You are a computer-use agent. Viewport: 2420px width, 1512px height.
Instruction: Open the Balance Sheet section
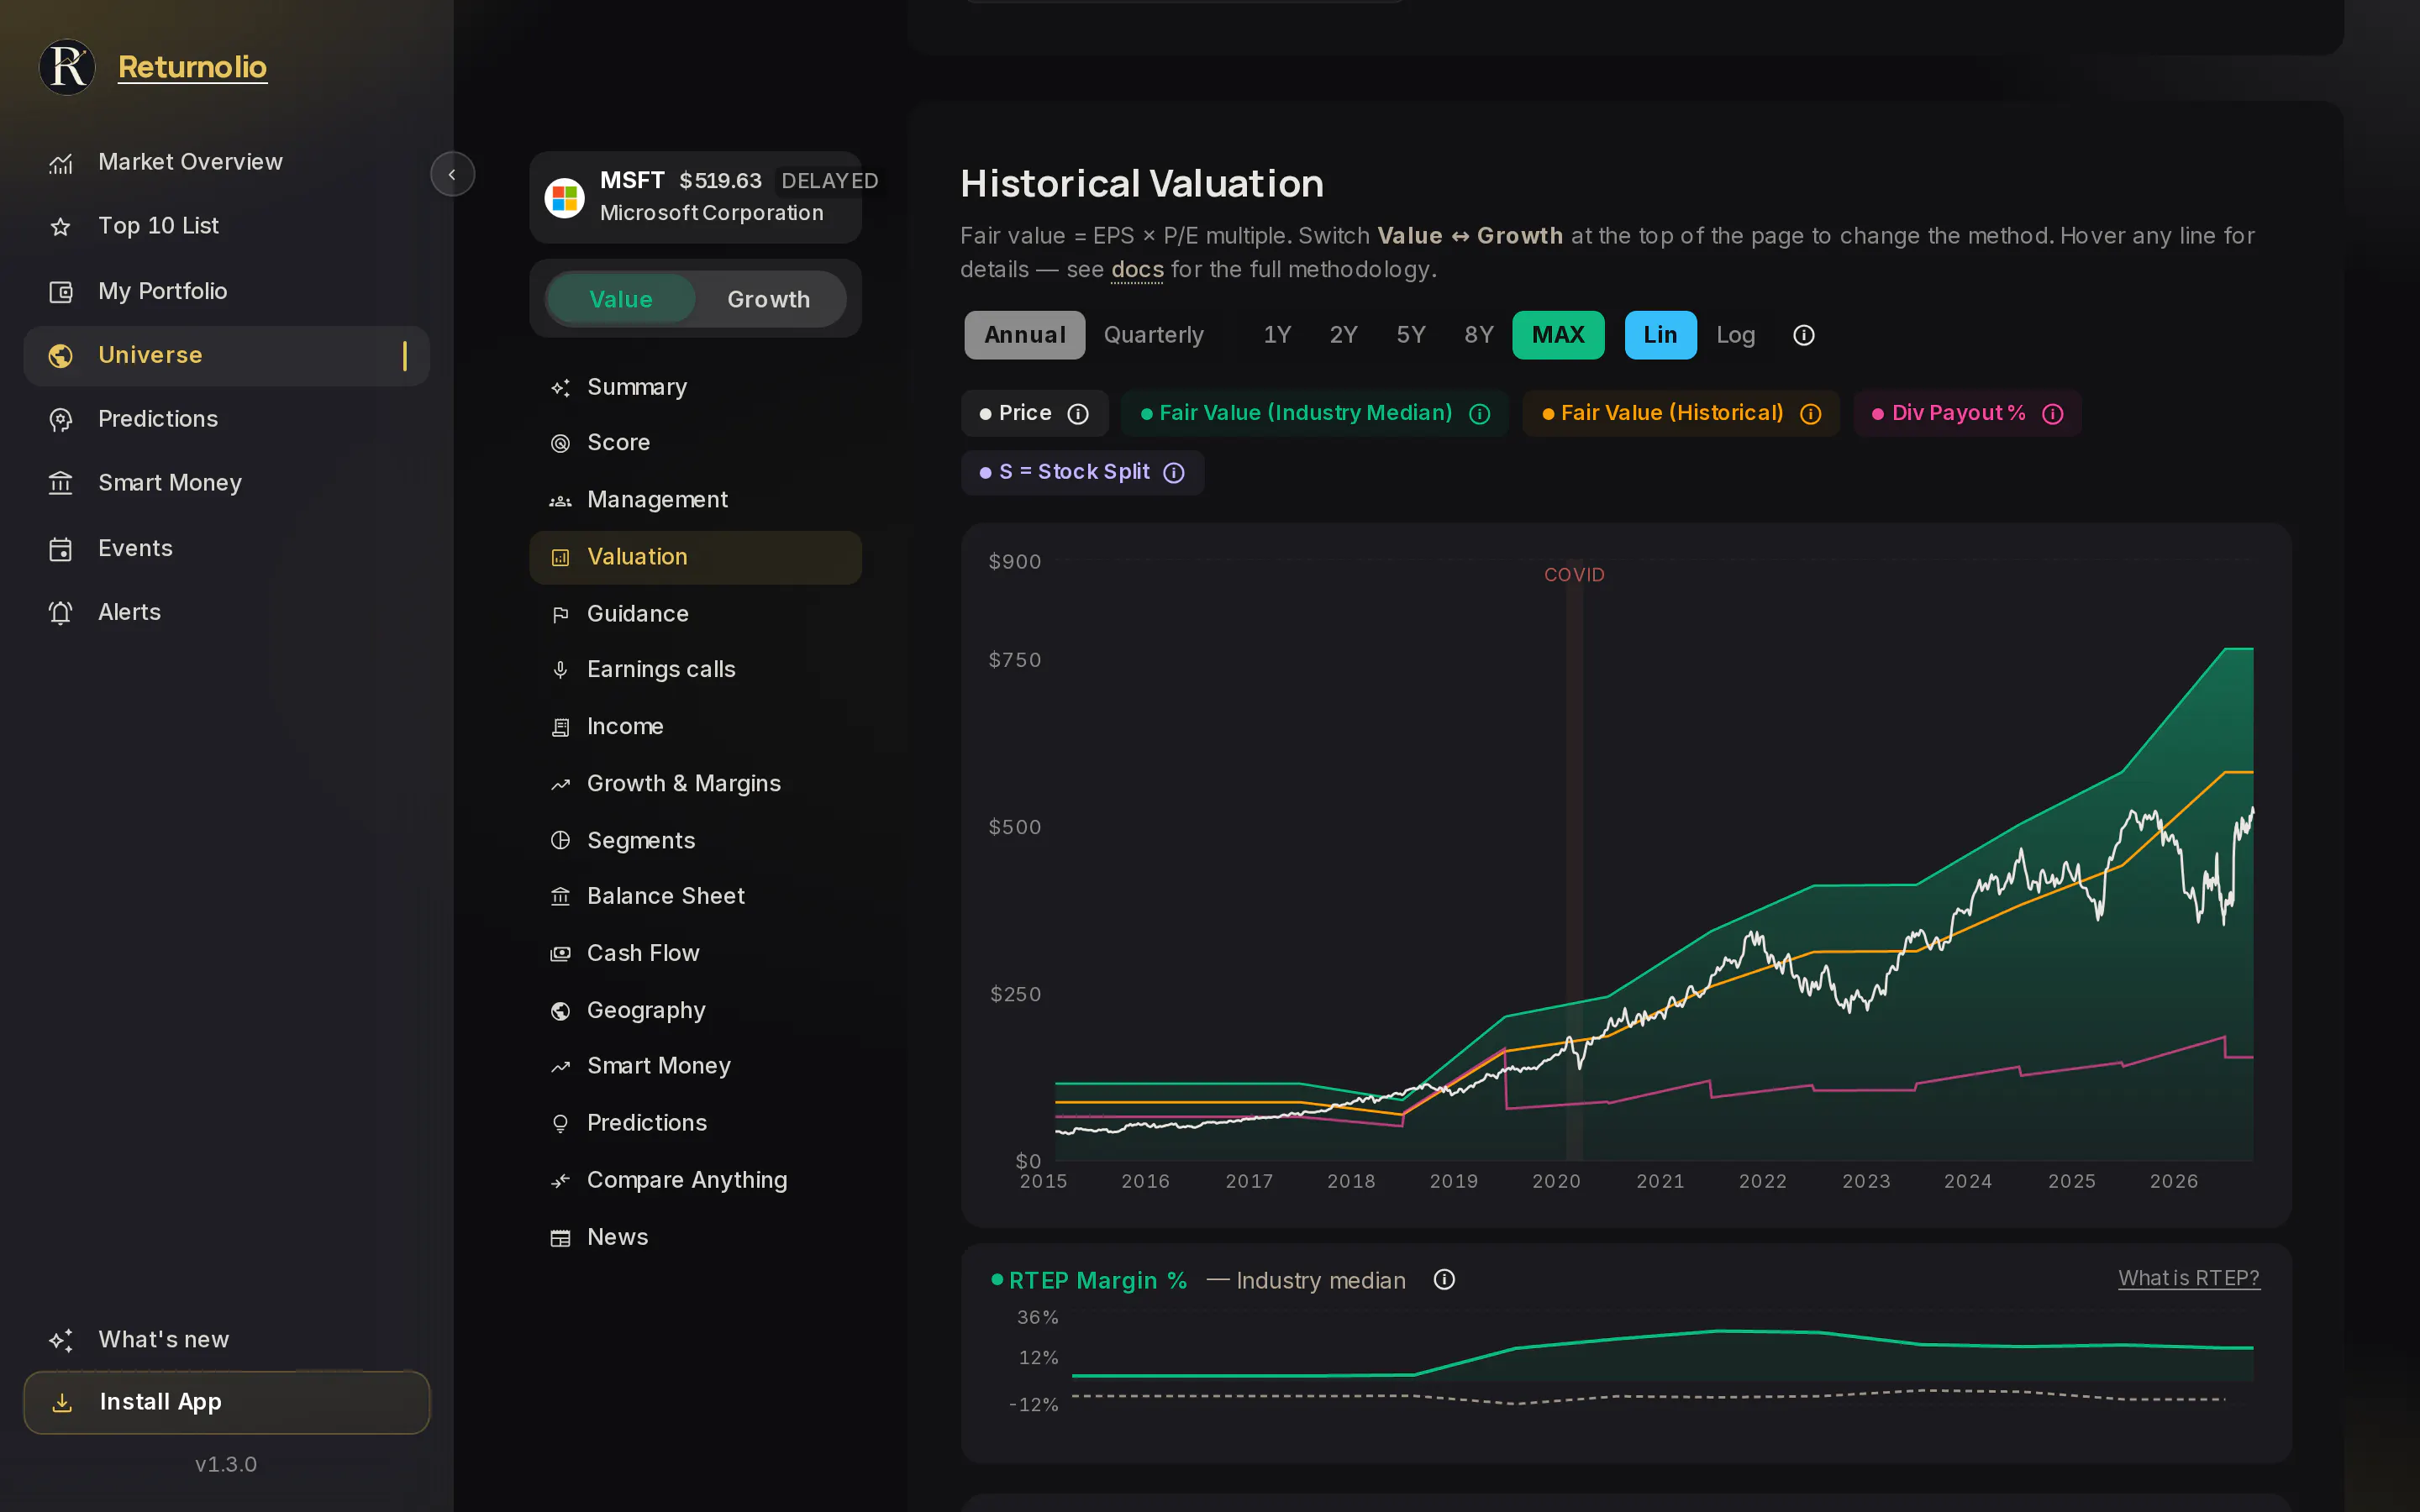pyautogui.click(x=695, y=896)
